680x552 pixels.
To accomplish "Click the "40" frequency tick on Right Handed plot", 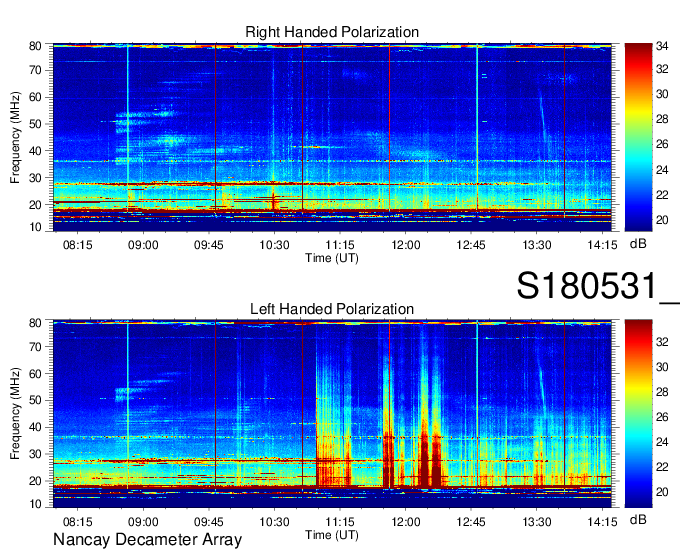I will click(35, 151).
